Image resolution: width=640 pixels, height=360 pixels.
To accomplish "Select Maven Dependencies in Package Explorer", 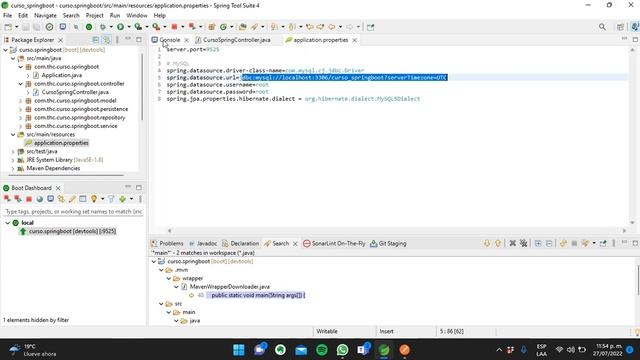I will [53, 168].
